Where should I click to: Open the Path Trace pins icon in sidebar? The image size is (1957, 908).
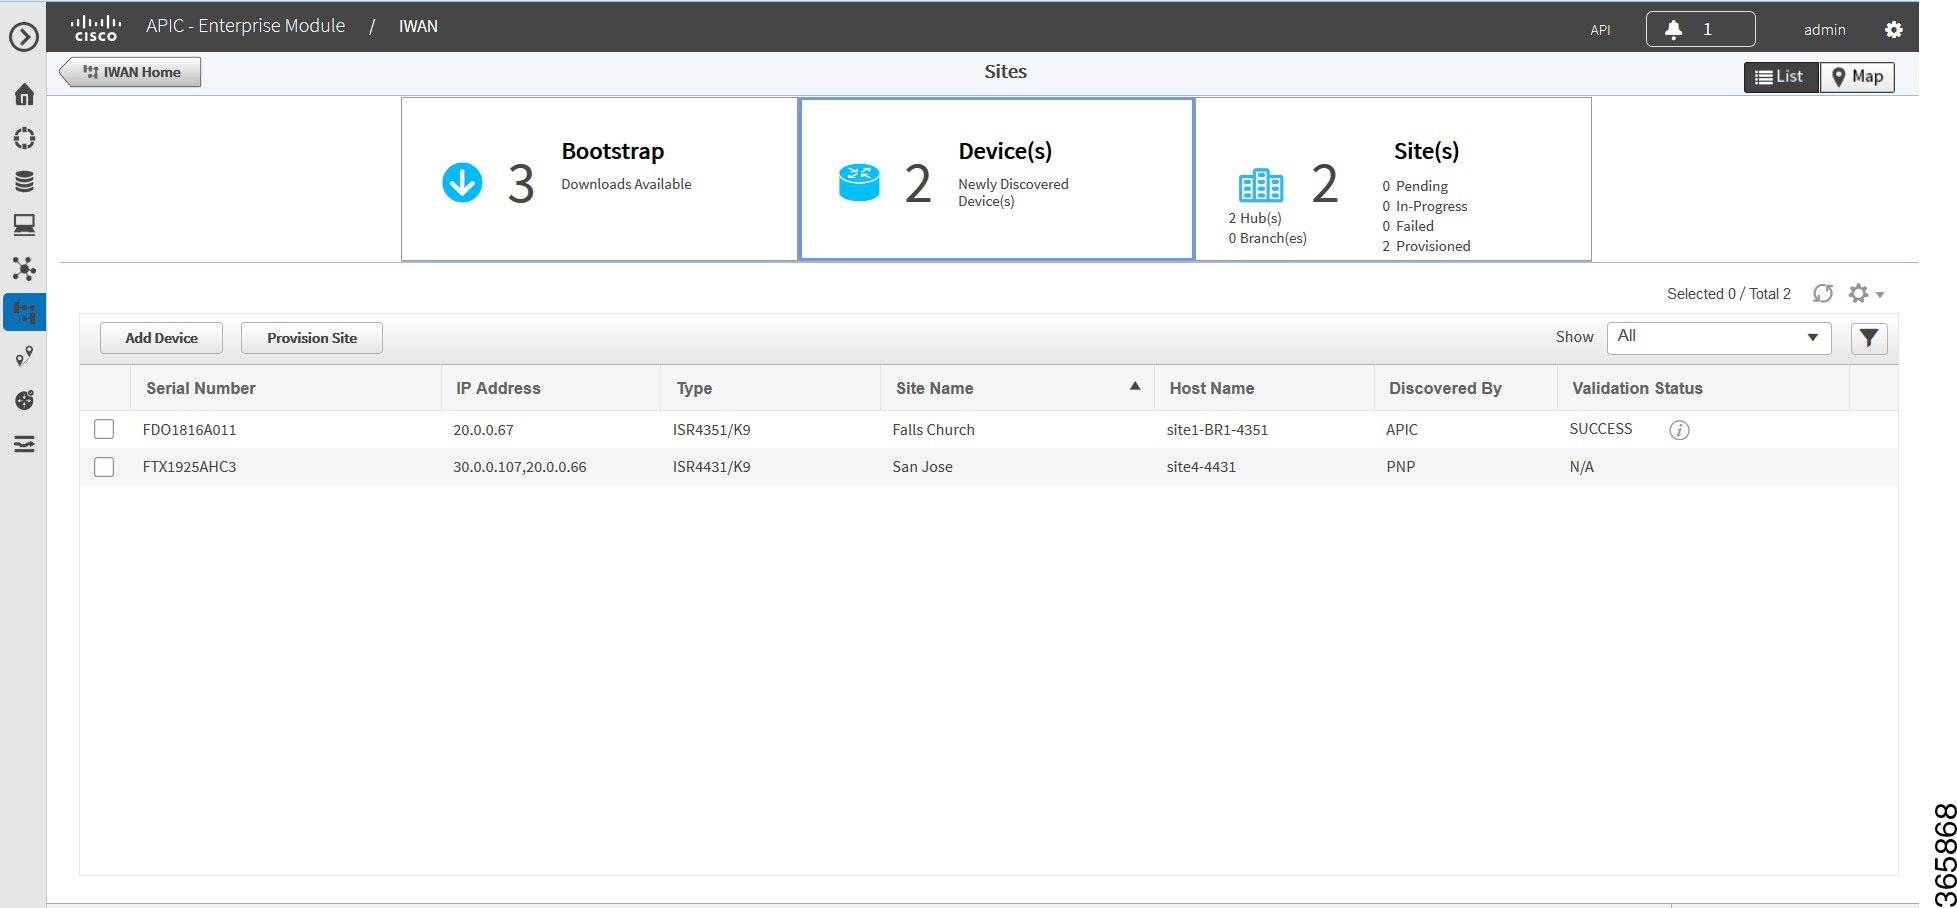coord(24,356)
